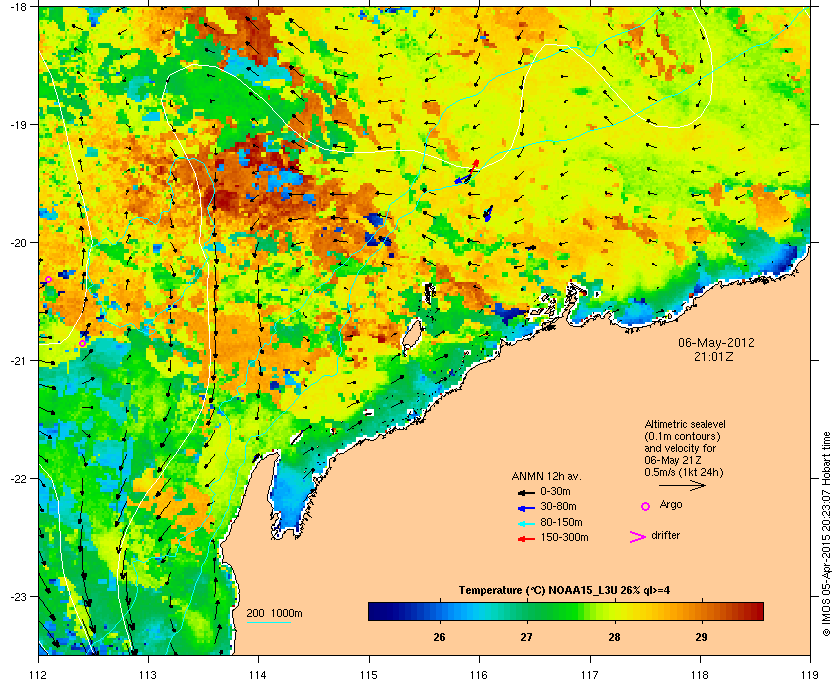Click the Argo float marker near 20.9S
This screenshot has height=680, width=840.
click(x=82, y=343)
